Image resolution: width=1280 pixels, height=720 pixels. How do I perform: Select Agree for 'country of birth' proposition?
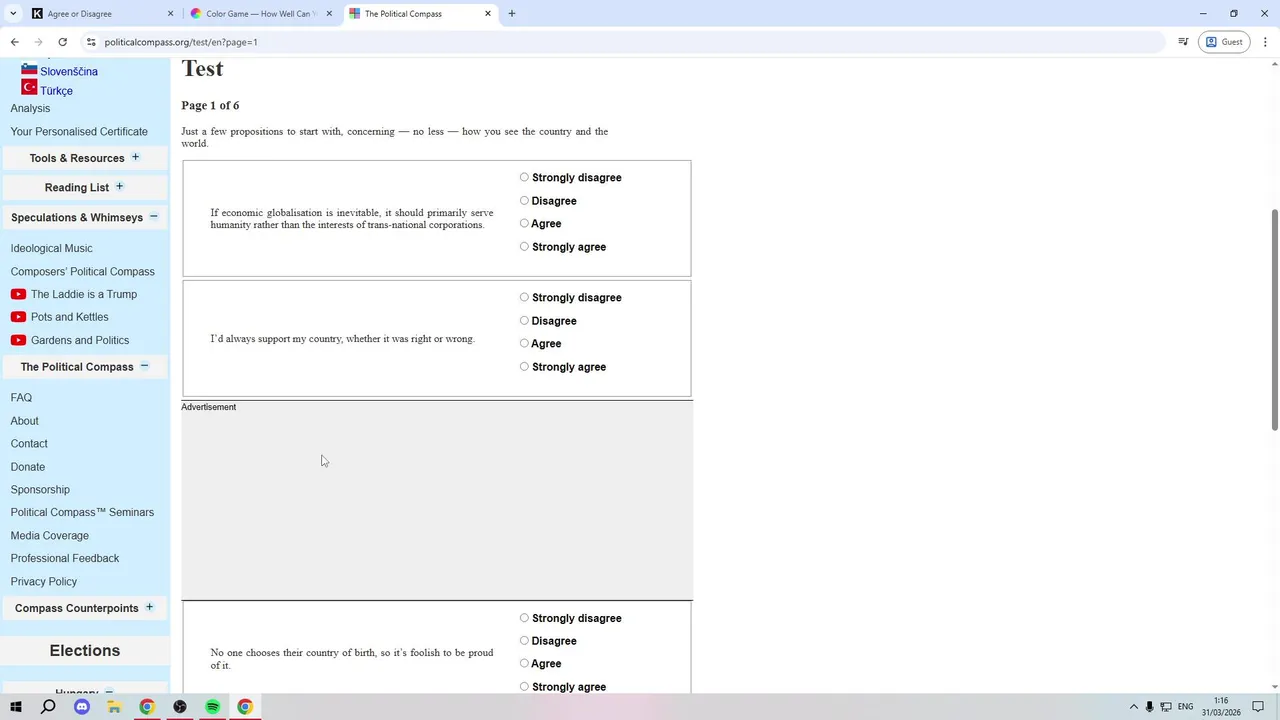click(524, 663)
